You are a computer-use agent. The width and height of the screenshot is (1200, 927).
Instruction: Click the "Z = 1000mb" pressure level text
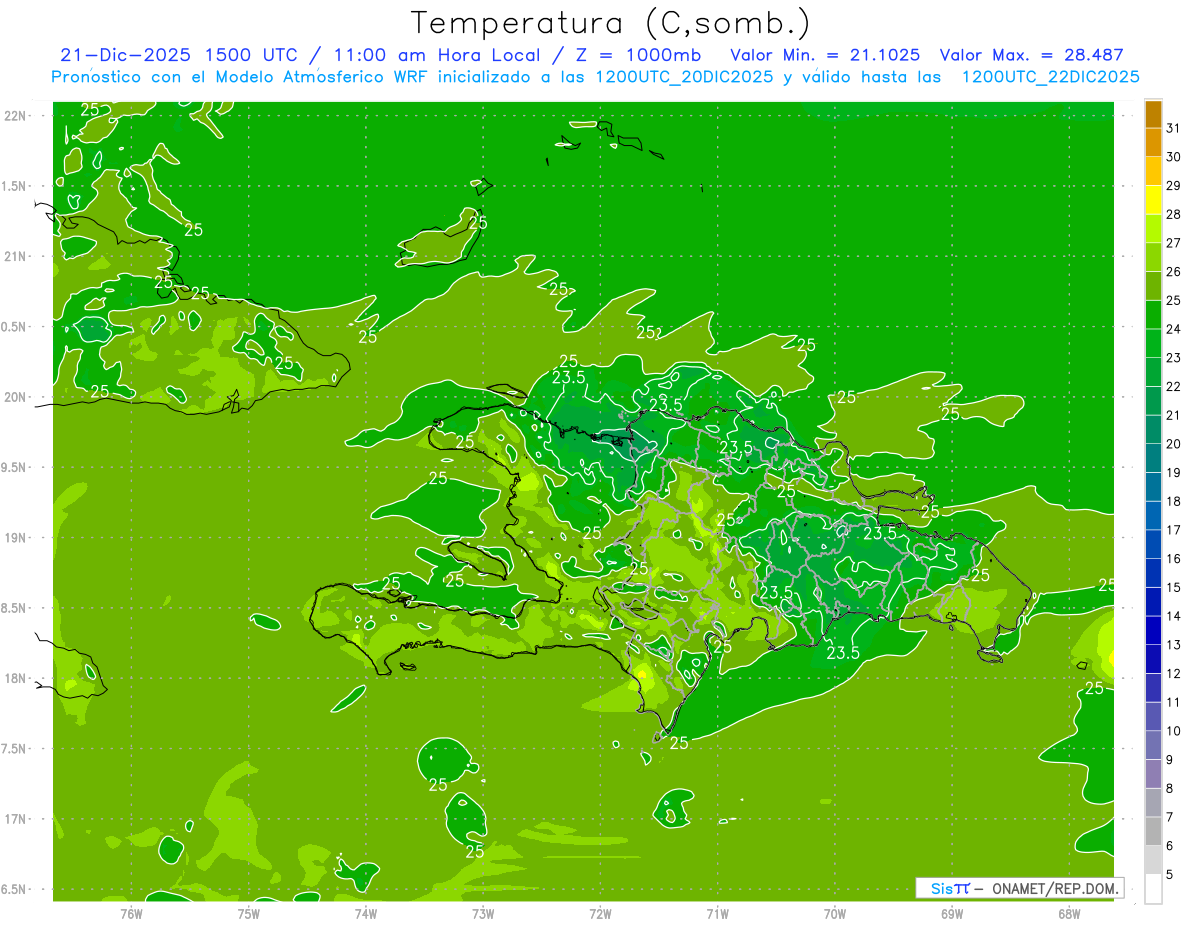[x=639, y=55]
